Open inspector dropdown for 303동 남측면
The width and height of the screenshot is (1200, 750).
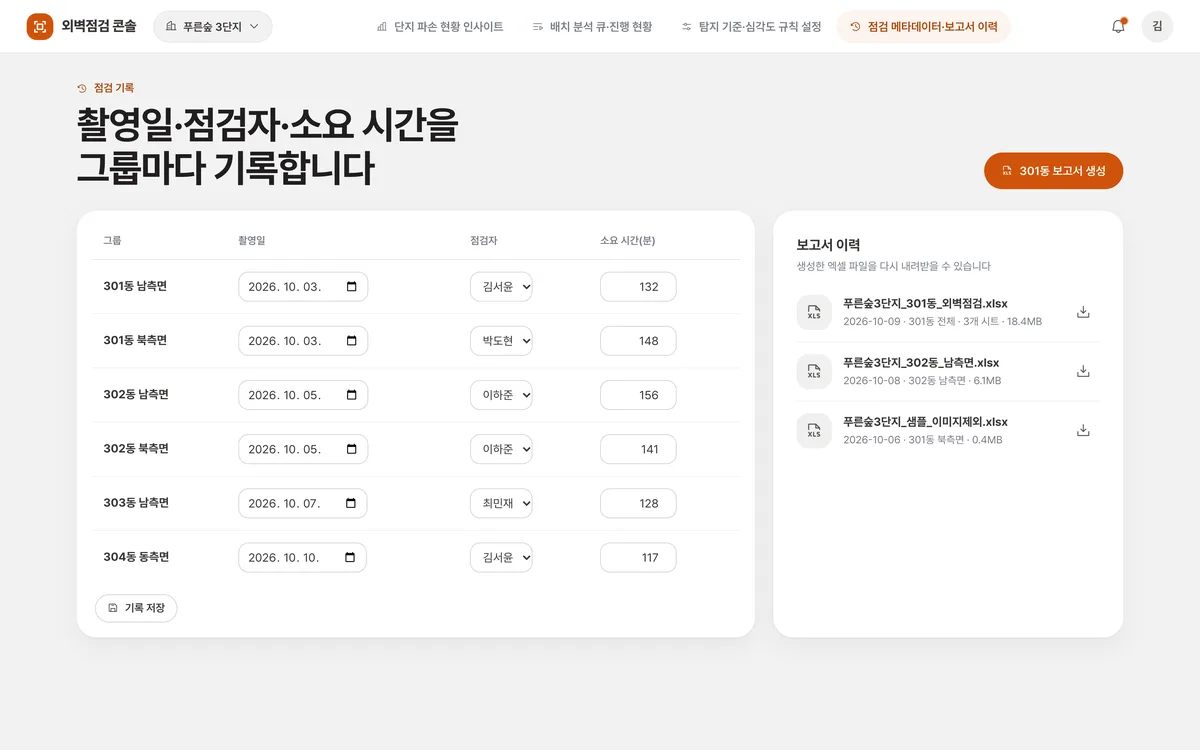[x=501, y=503]
